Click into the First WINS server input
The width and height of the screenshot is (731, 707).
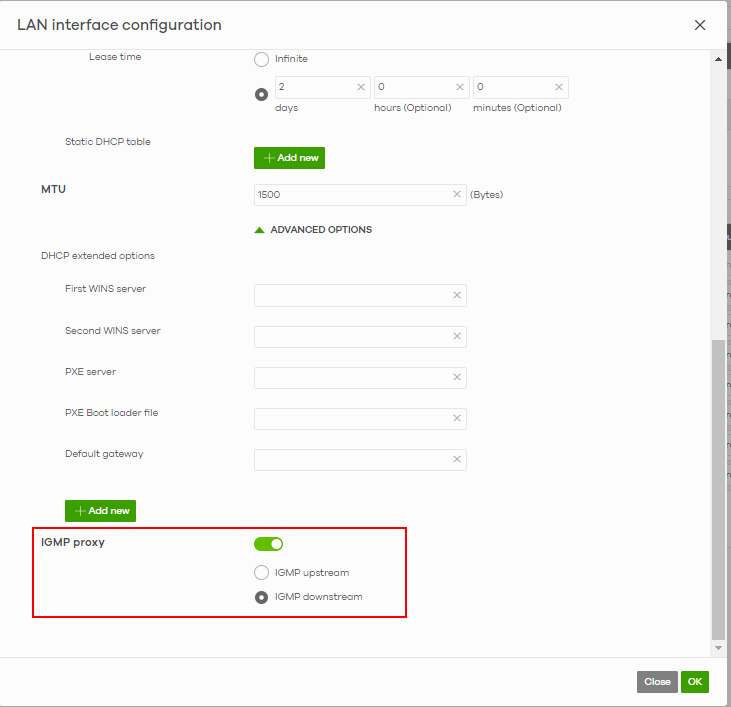[350, 295]
